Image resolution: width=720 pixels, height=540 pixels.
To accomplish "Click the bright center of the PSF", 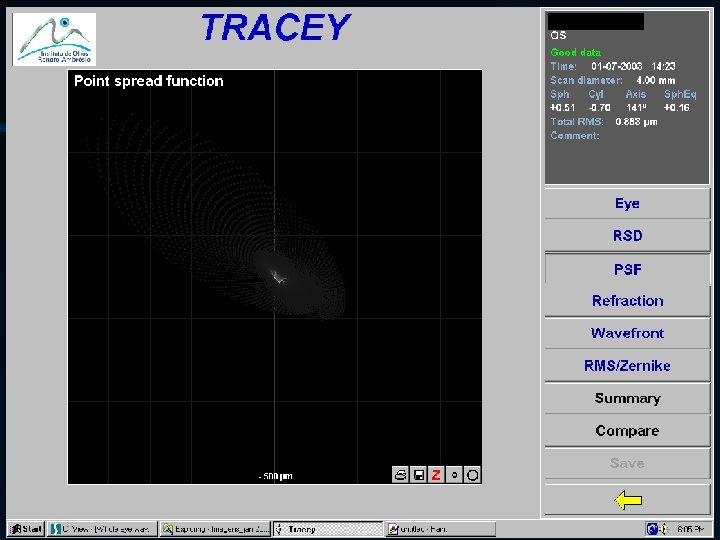I will pos(277,277).
